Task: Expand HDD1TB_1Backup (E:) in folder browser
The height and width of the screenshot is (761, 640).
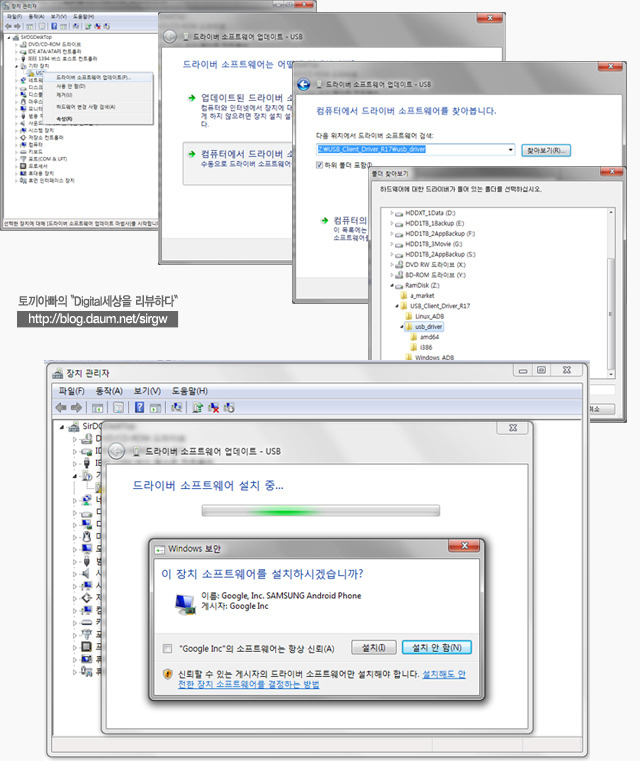Action: point(392,223)
